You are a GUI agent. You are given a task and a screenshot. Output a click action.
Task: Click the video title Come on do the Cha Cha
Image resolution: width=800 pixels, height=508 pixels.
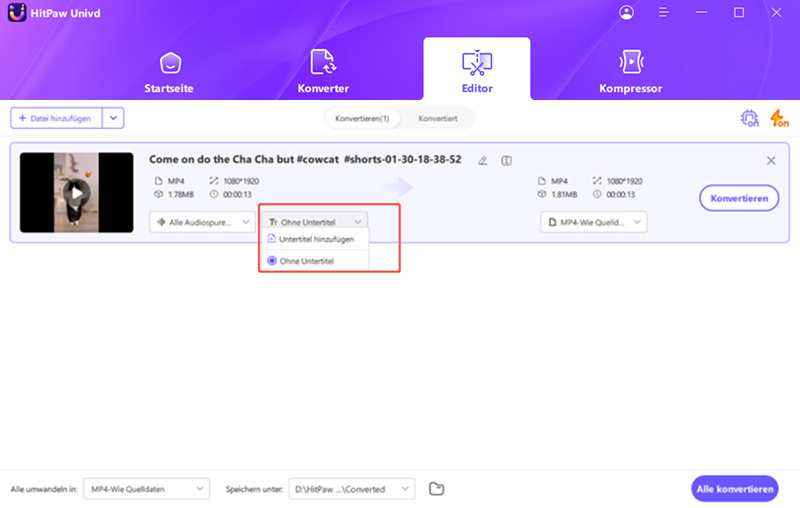305,159
